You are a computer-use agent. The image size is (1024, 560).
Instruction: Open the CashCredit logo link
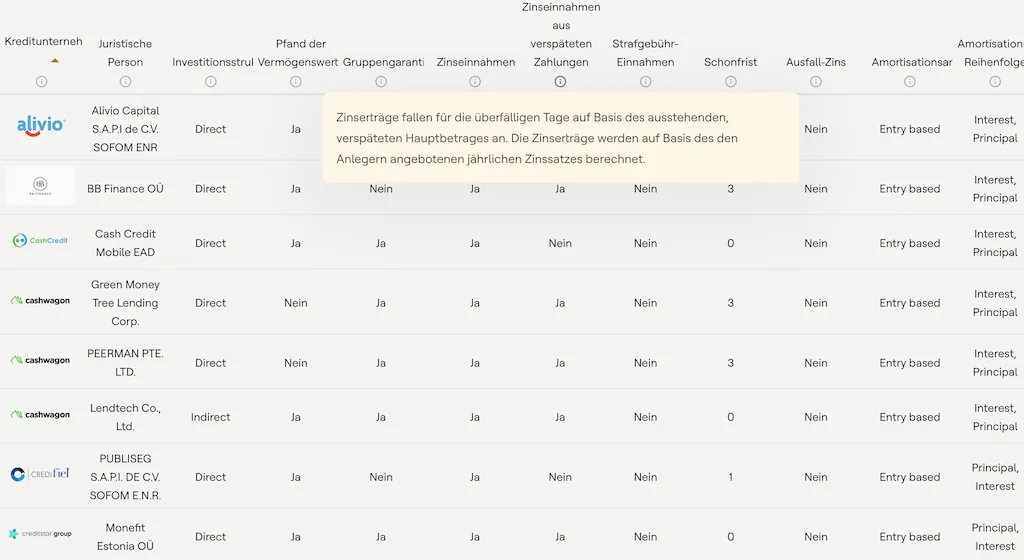40,241
